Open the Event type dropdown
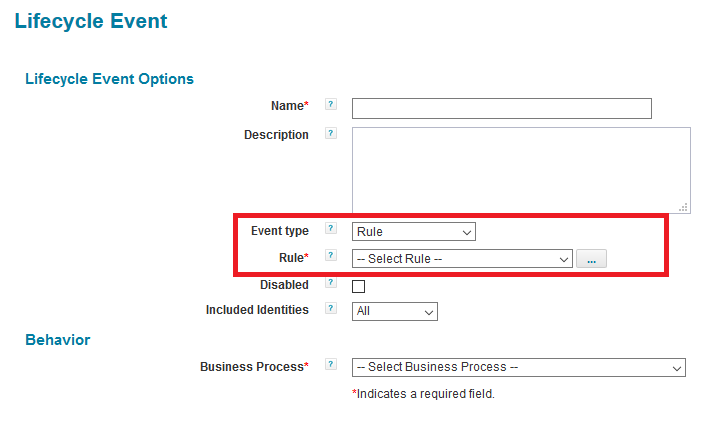This screenshot has width=723, height=436. [414, 232]
